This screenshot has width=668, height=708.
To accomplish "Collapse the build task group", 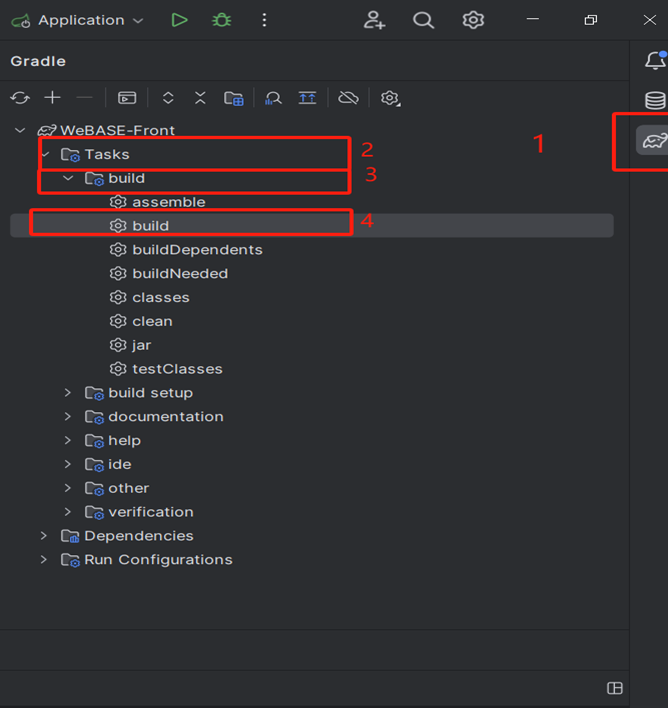I will coord(68,178).
